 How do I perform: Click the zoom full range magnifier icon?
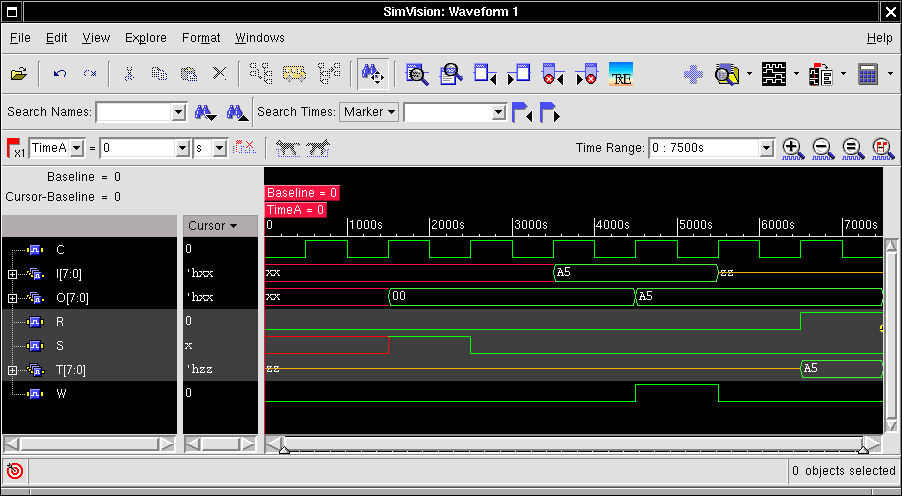[853, 148]
